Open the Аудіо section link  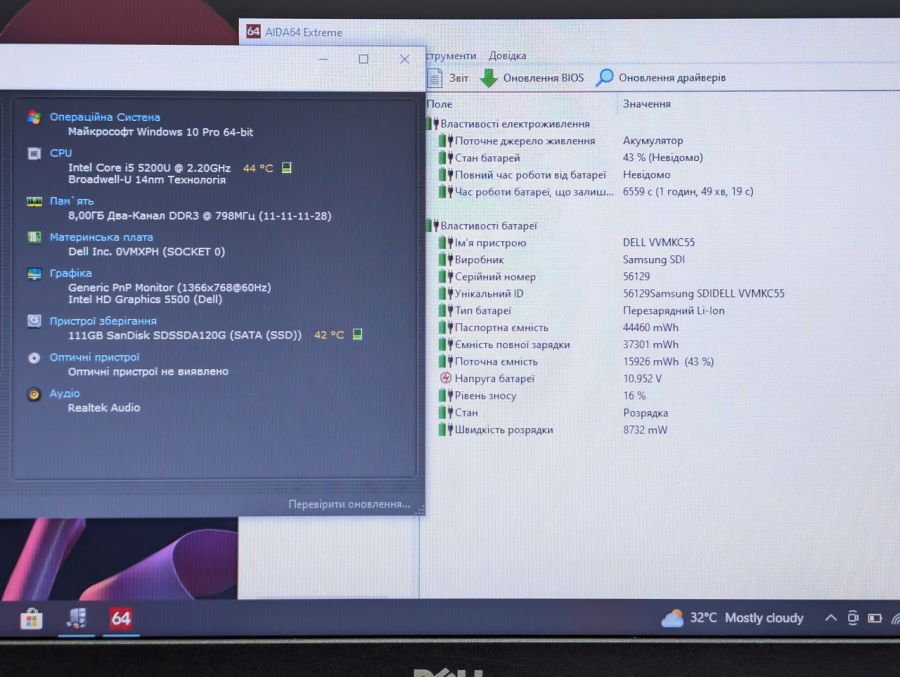64,393
